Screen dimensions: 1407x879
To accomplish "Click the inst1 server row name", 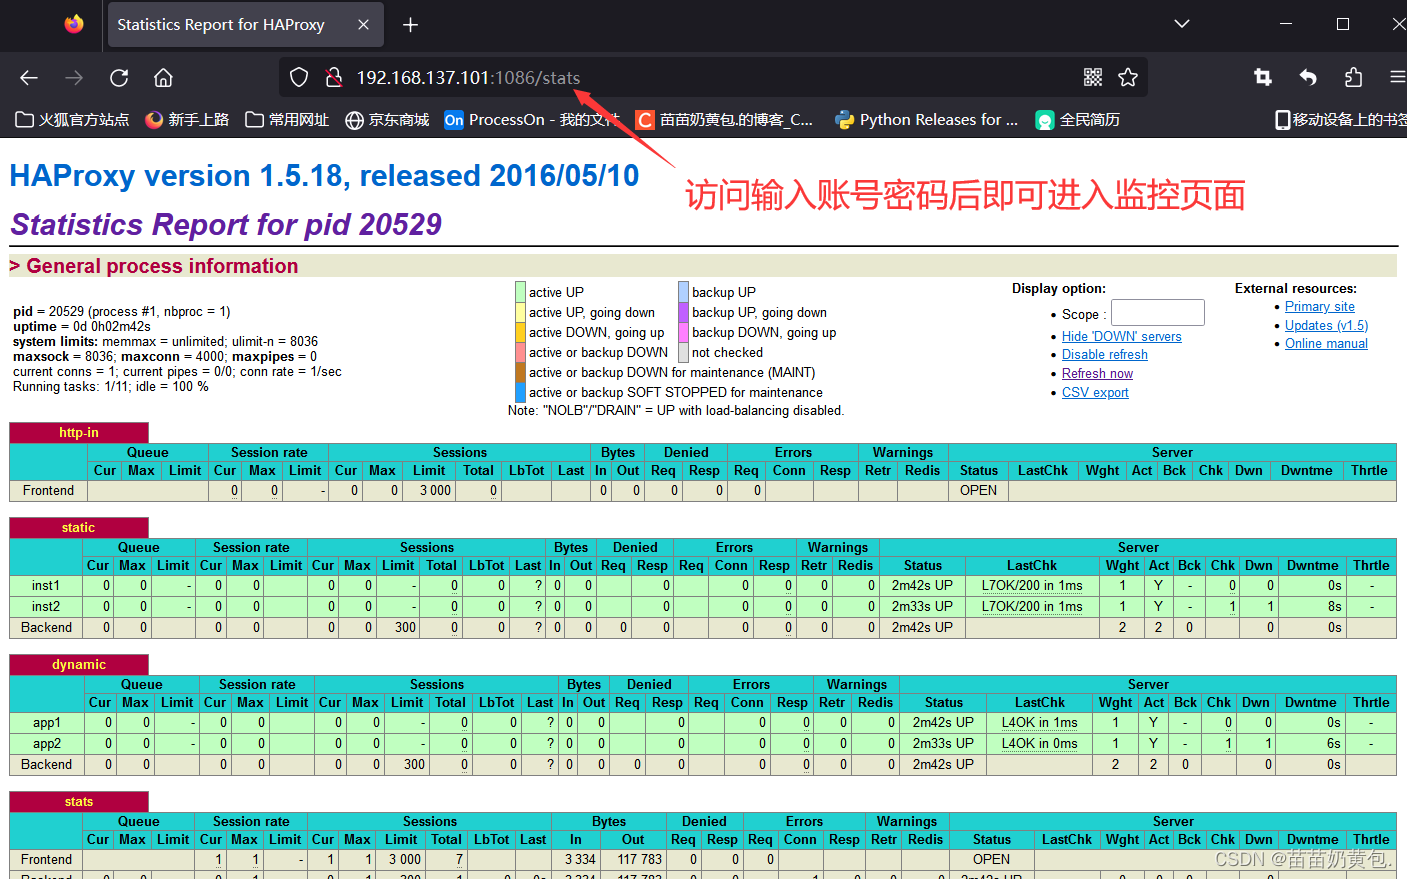I will 46,586.
